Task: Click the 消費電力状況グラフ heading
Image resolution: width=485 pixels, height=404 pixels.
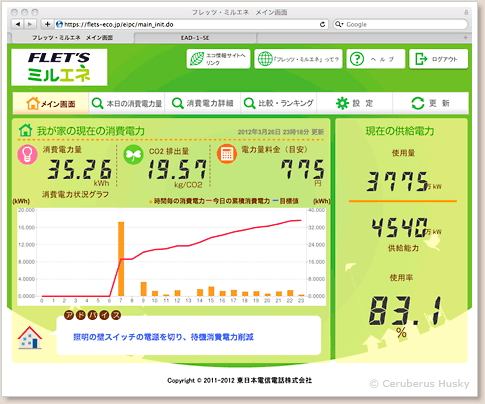Action: coord(75,194)
